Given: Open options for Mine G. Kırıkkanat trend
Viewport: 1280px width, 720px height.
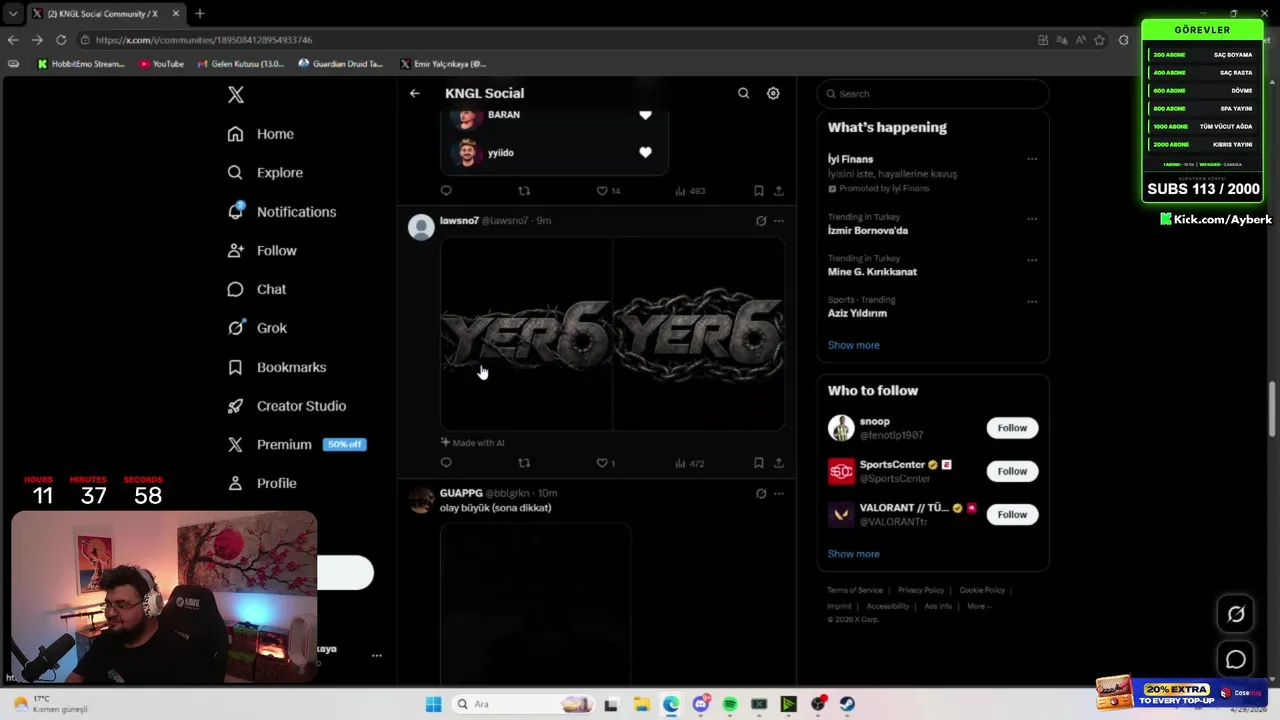Looking at the screenshot, I should pos(1032,260).
